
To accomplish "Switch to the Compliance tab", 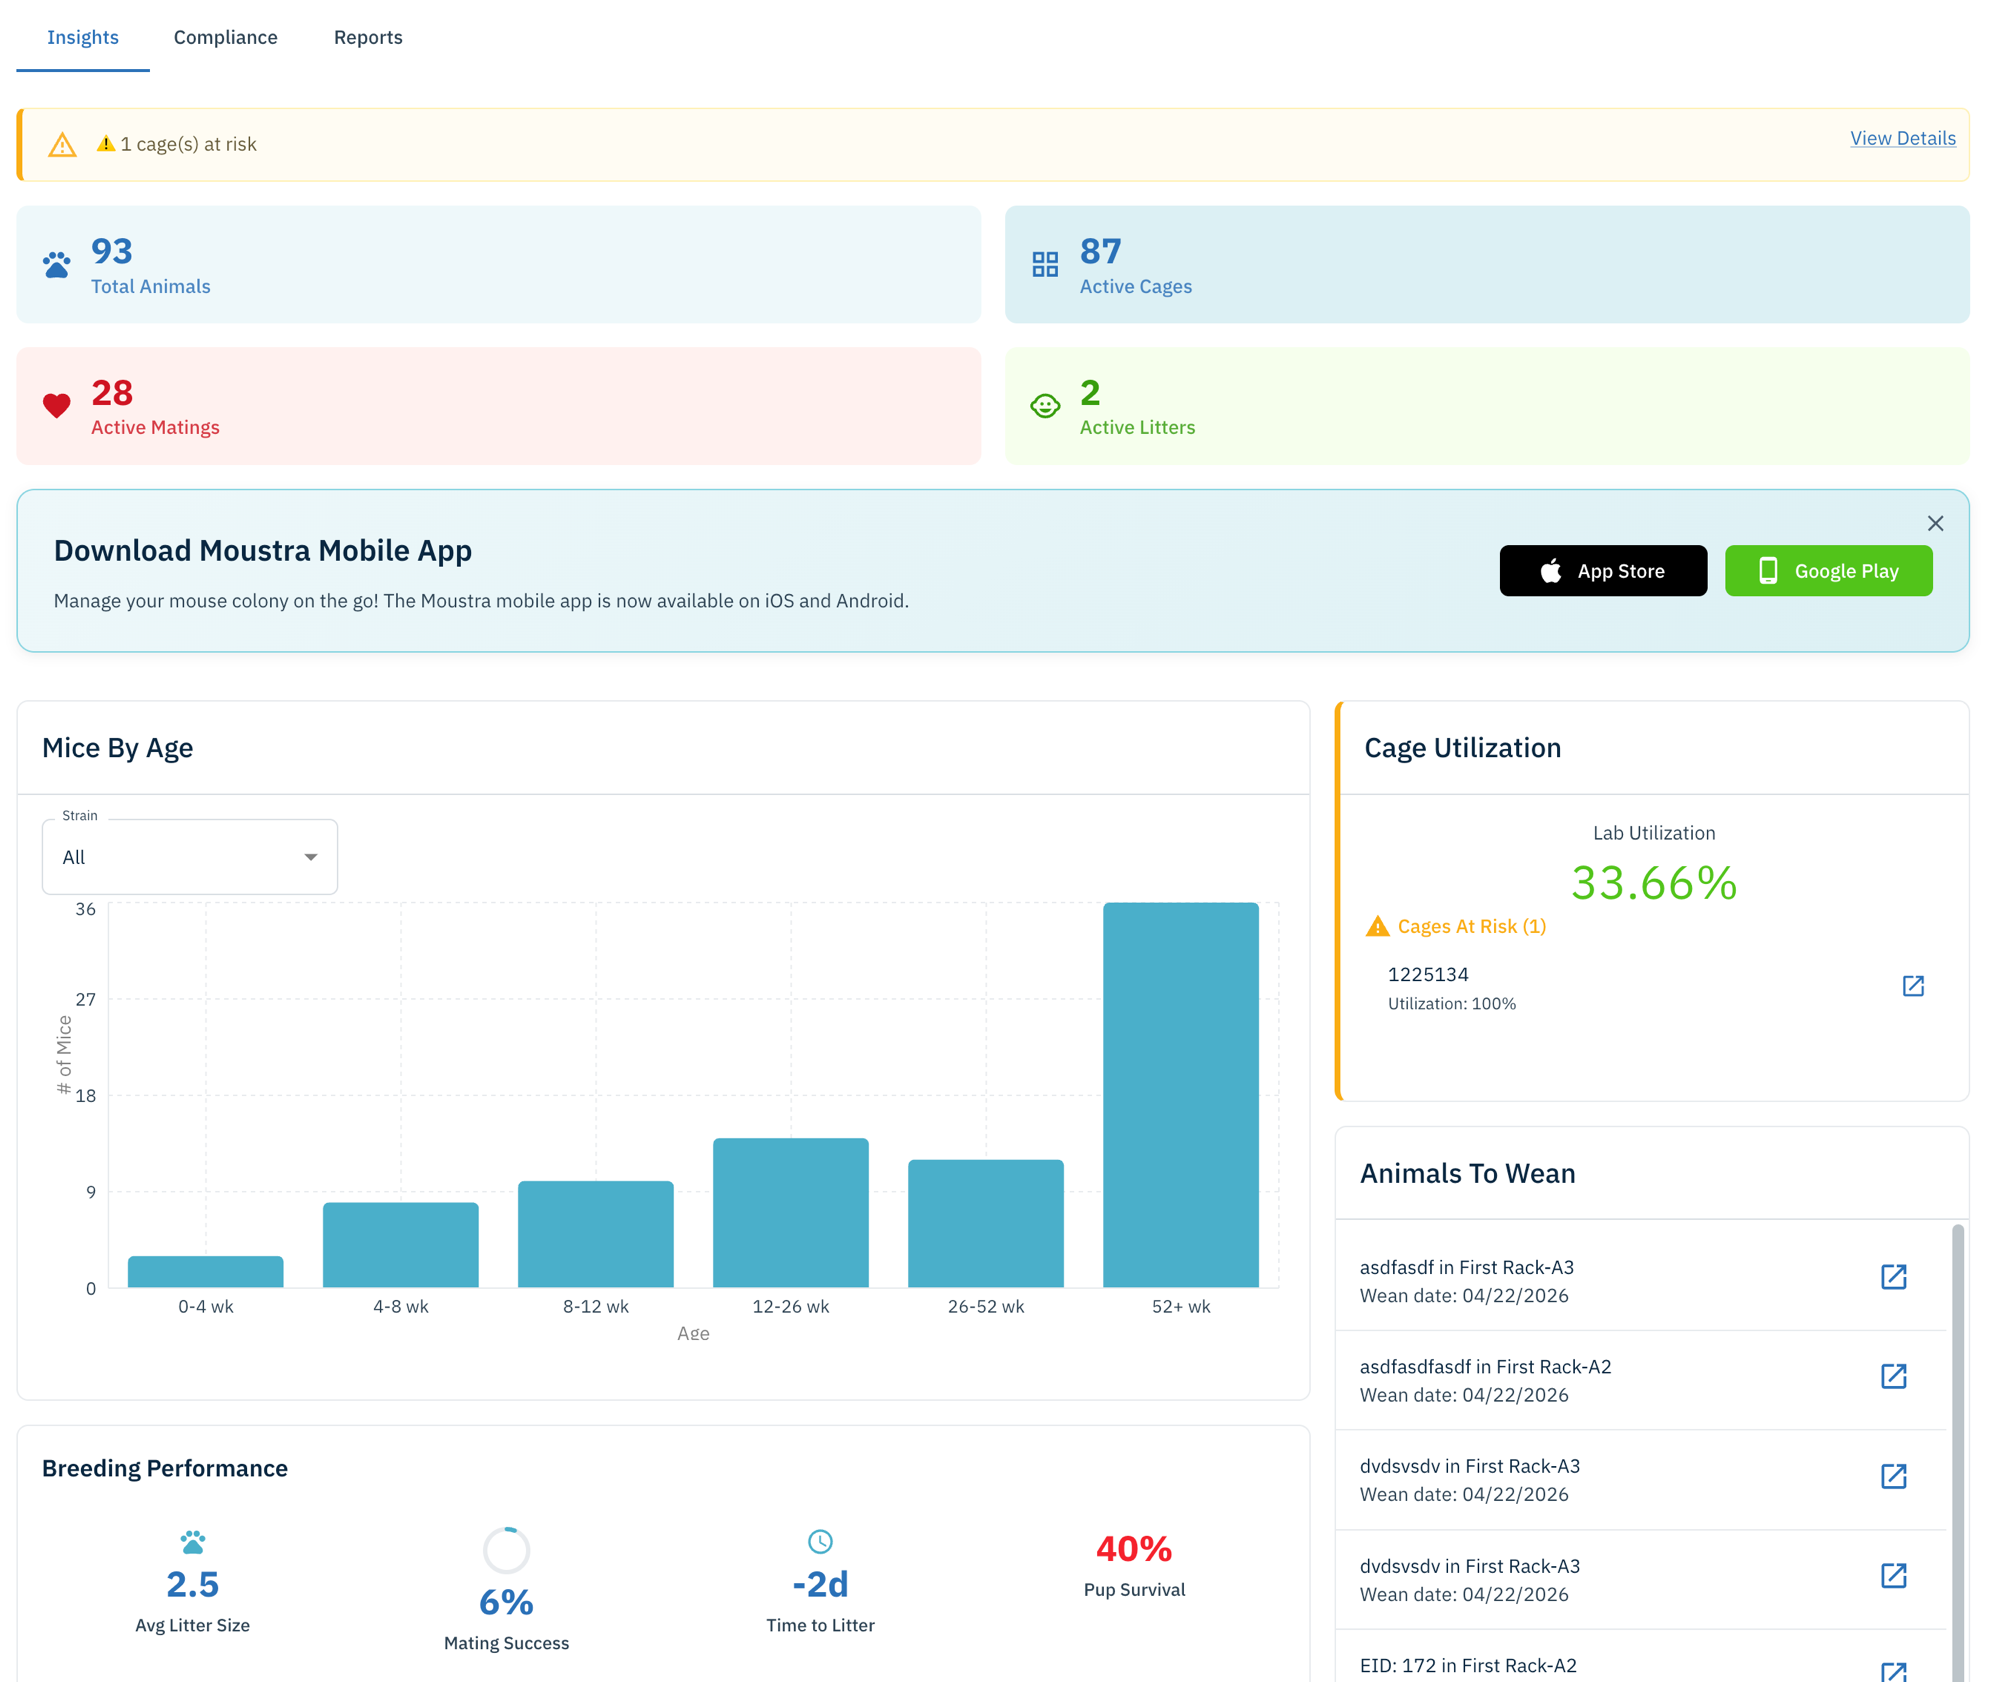I will 225,37.
